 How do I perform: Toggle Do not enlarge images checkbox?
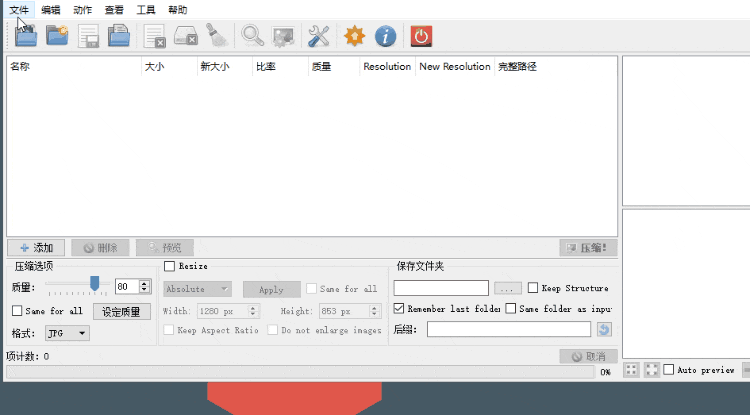coord(273,330)
